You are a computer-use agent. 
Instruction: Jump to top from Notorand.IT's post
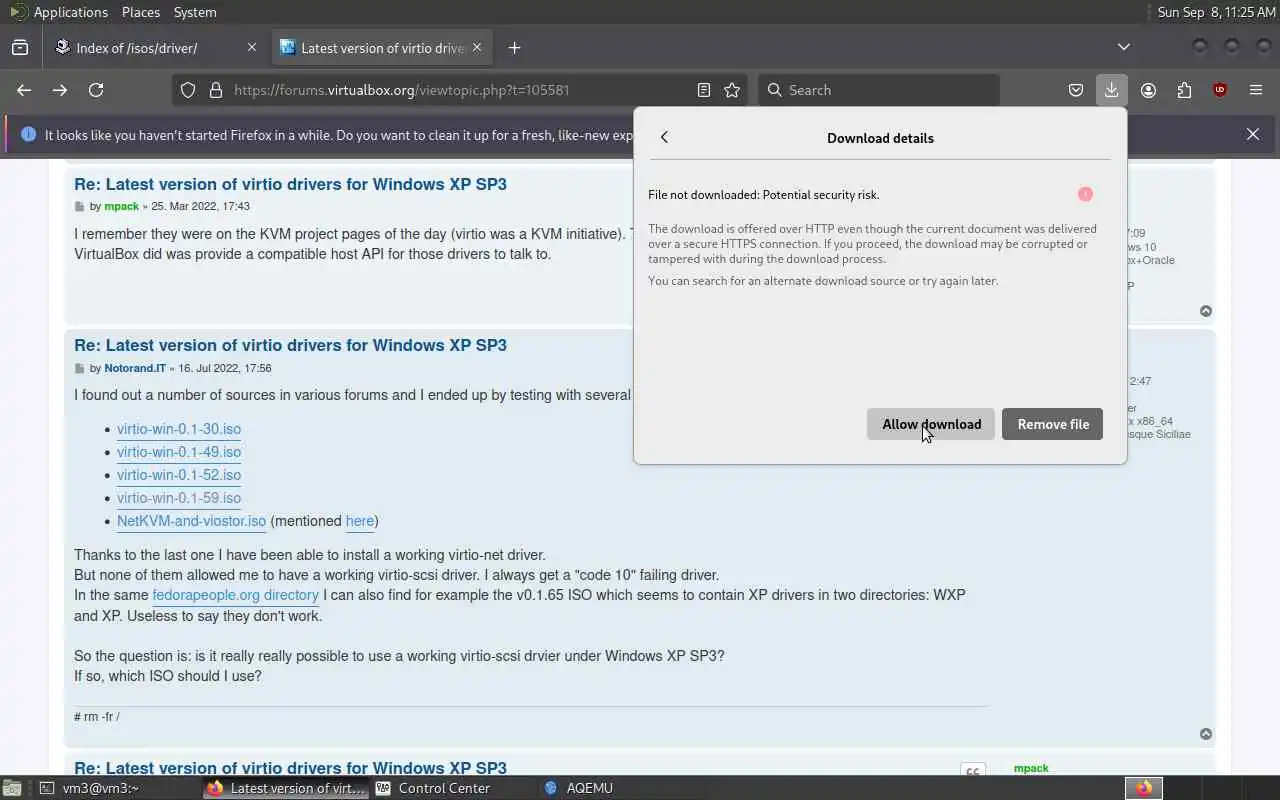[x=1206, y=734]
